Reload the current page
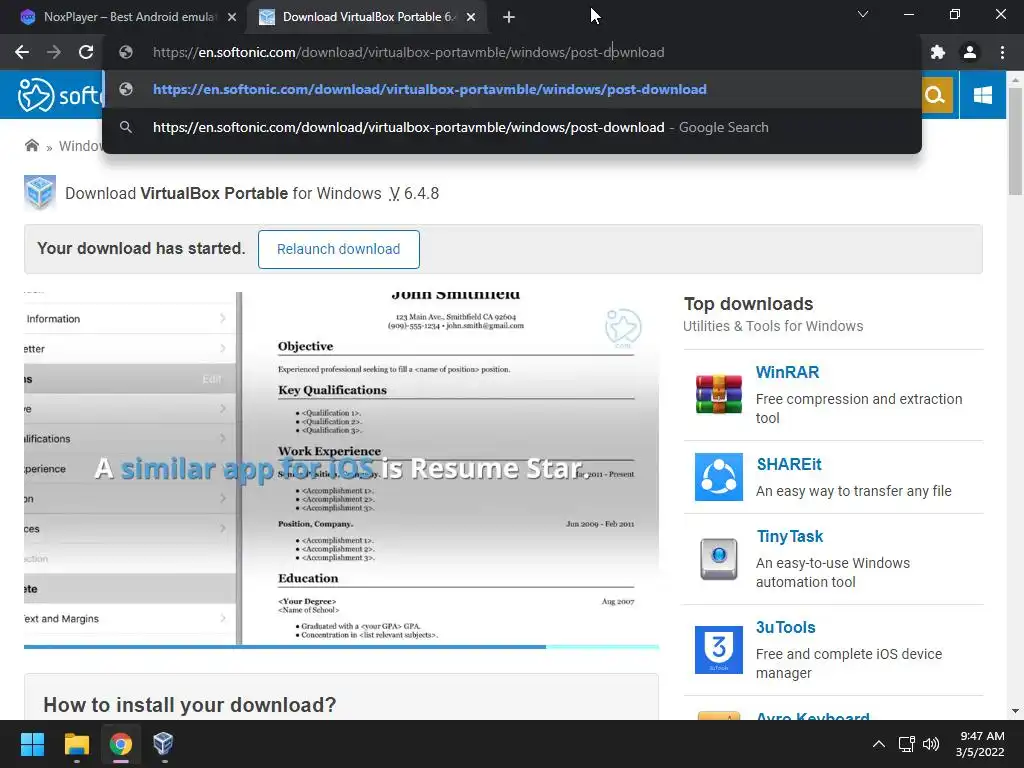Image resolution: width=1024 pixels, height=768 pixels. (x=86, y=52)
